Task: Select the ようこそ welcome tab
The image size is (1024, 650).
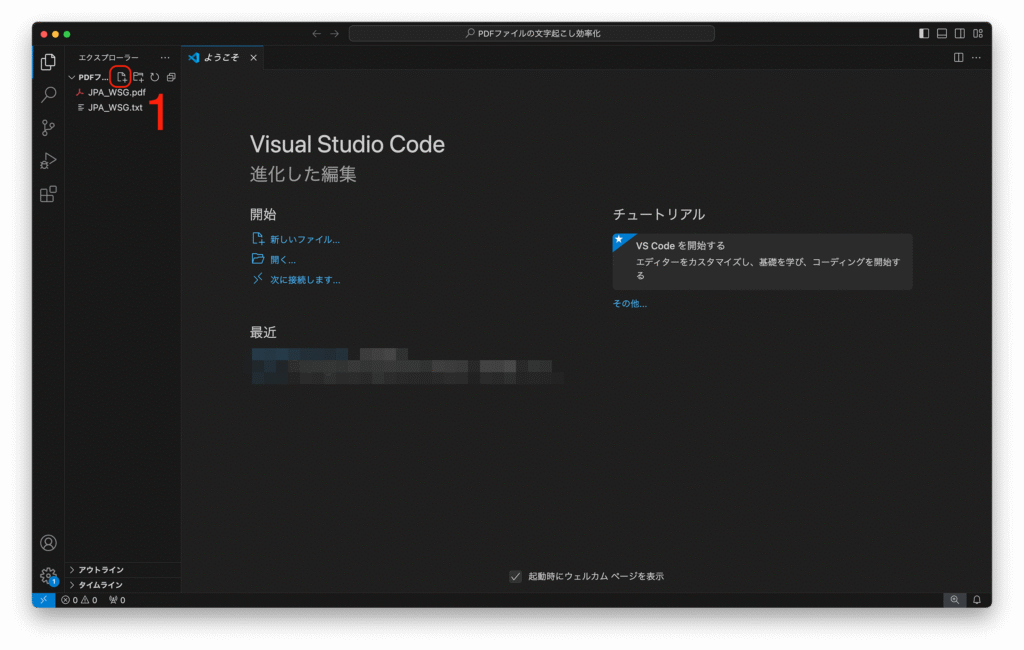Action: click(x=222, y=57)
